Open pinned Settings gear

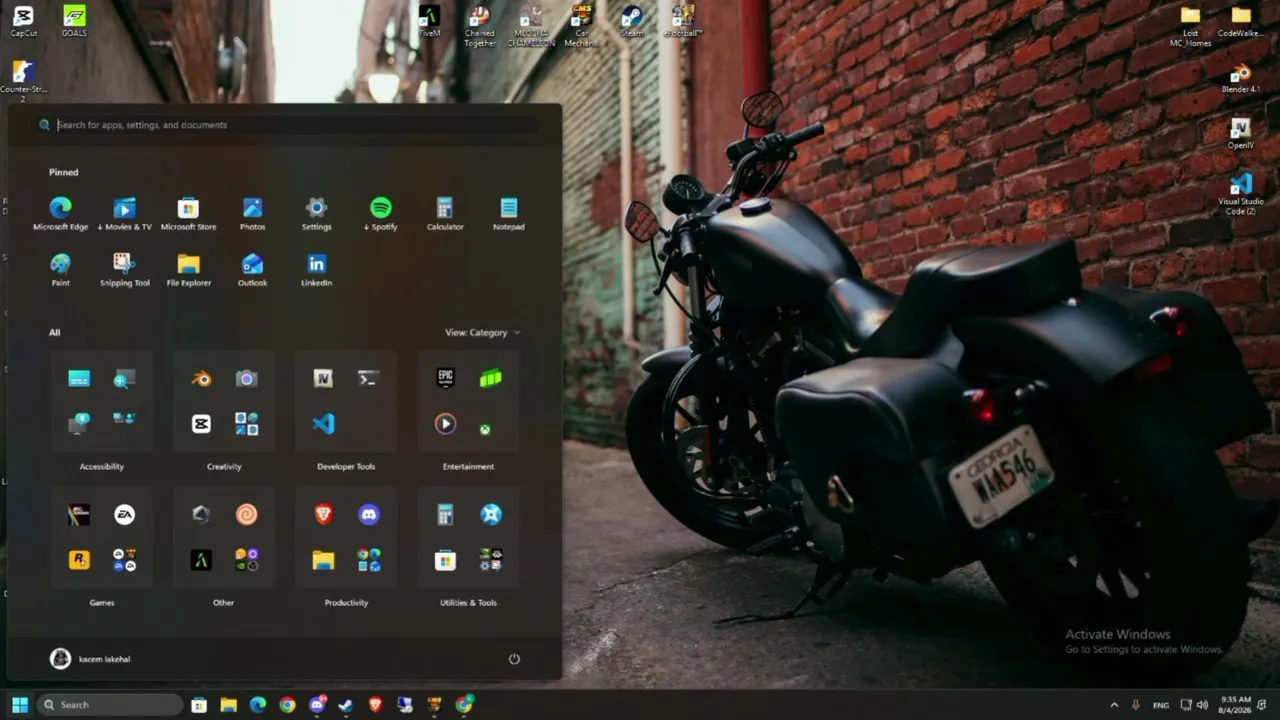pos(316,214)
